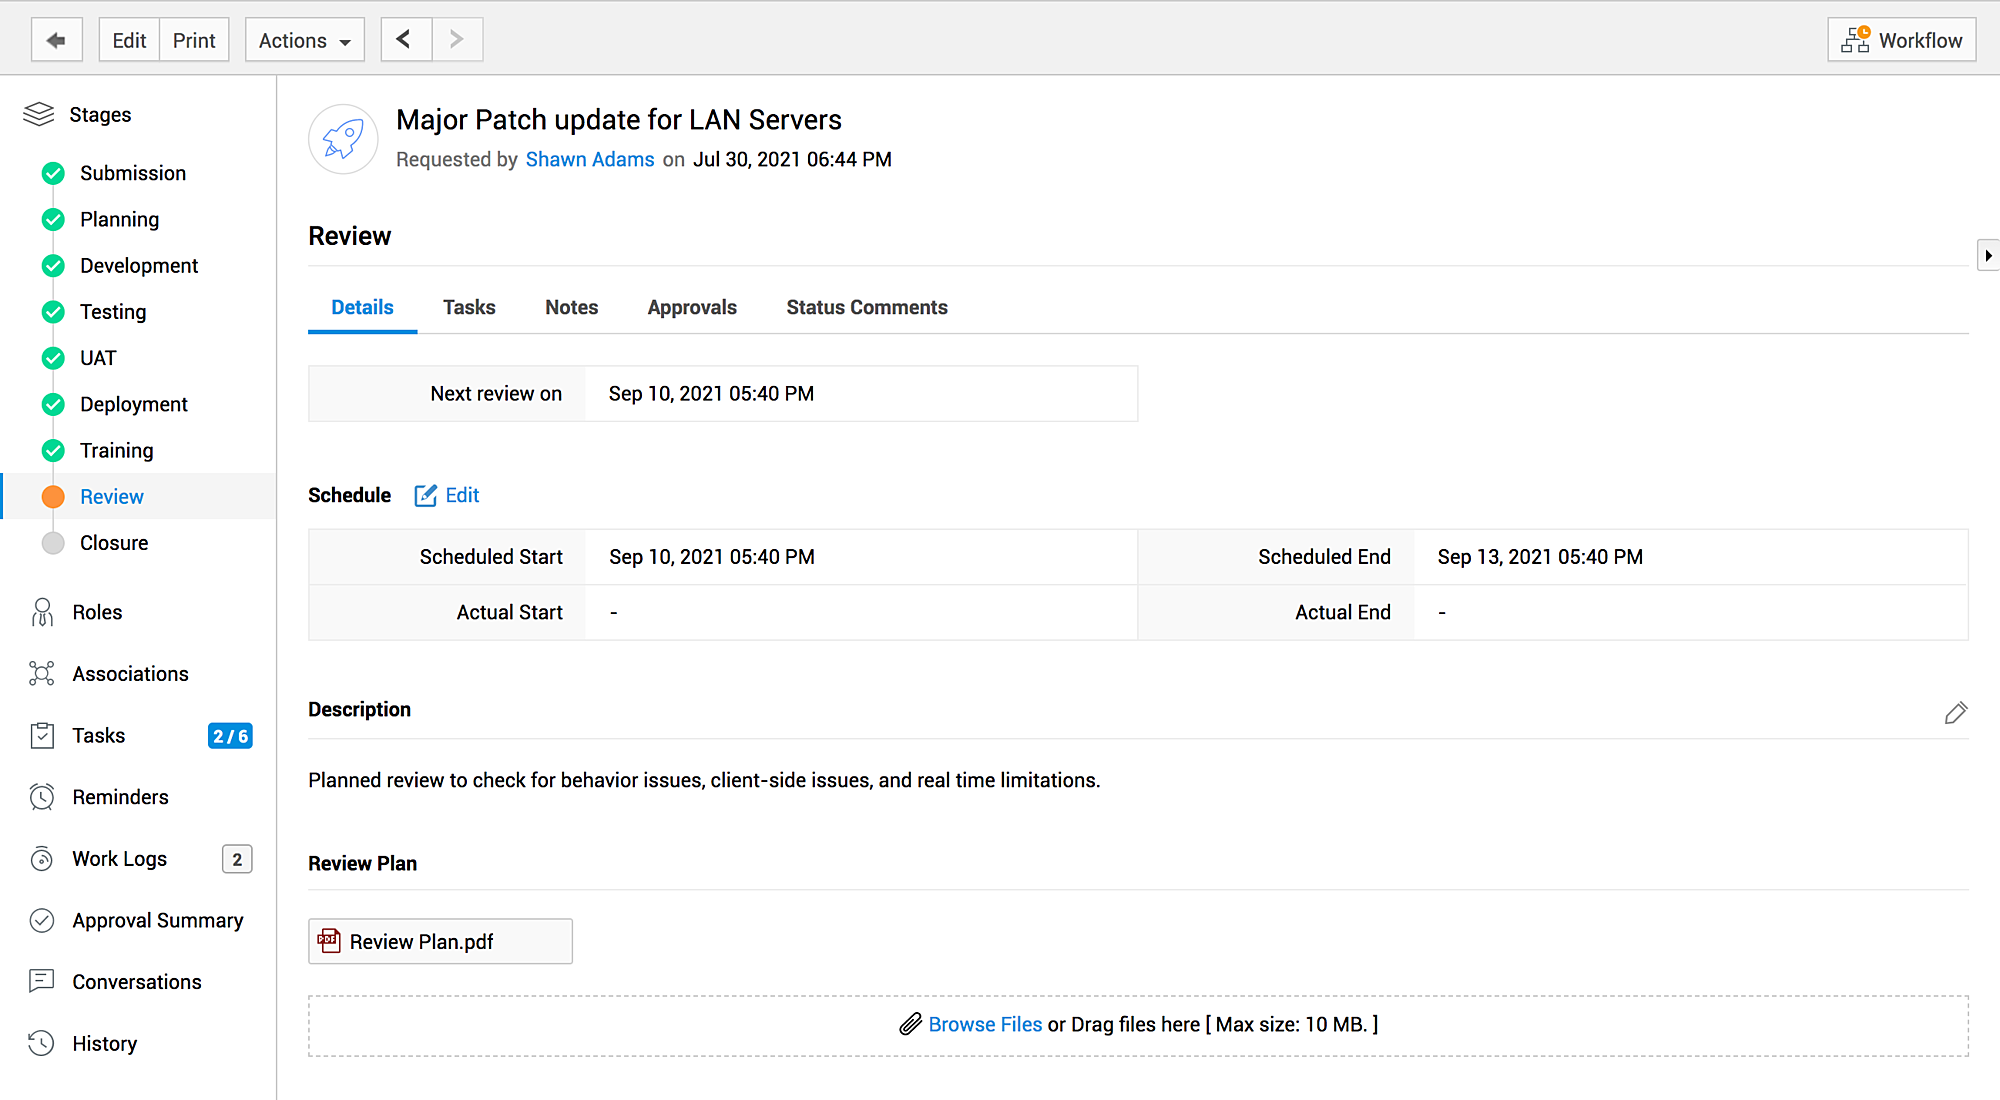2000x1100 pixels.
Task: Click the PDF icon of Review Plan.pdf
Action: 329,940
